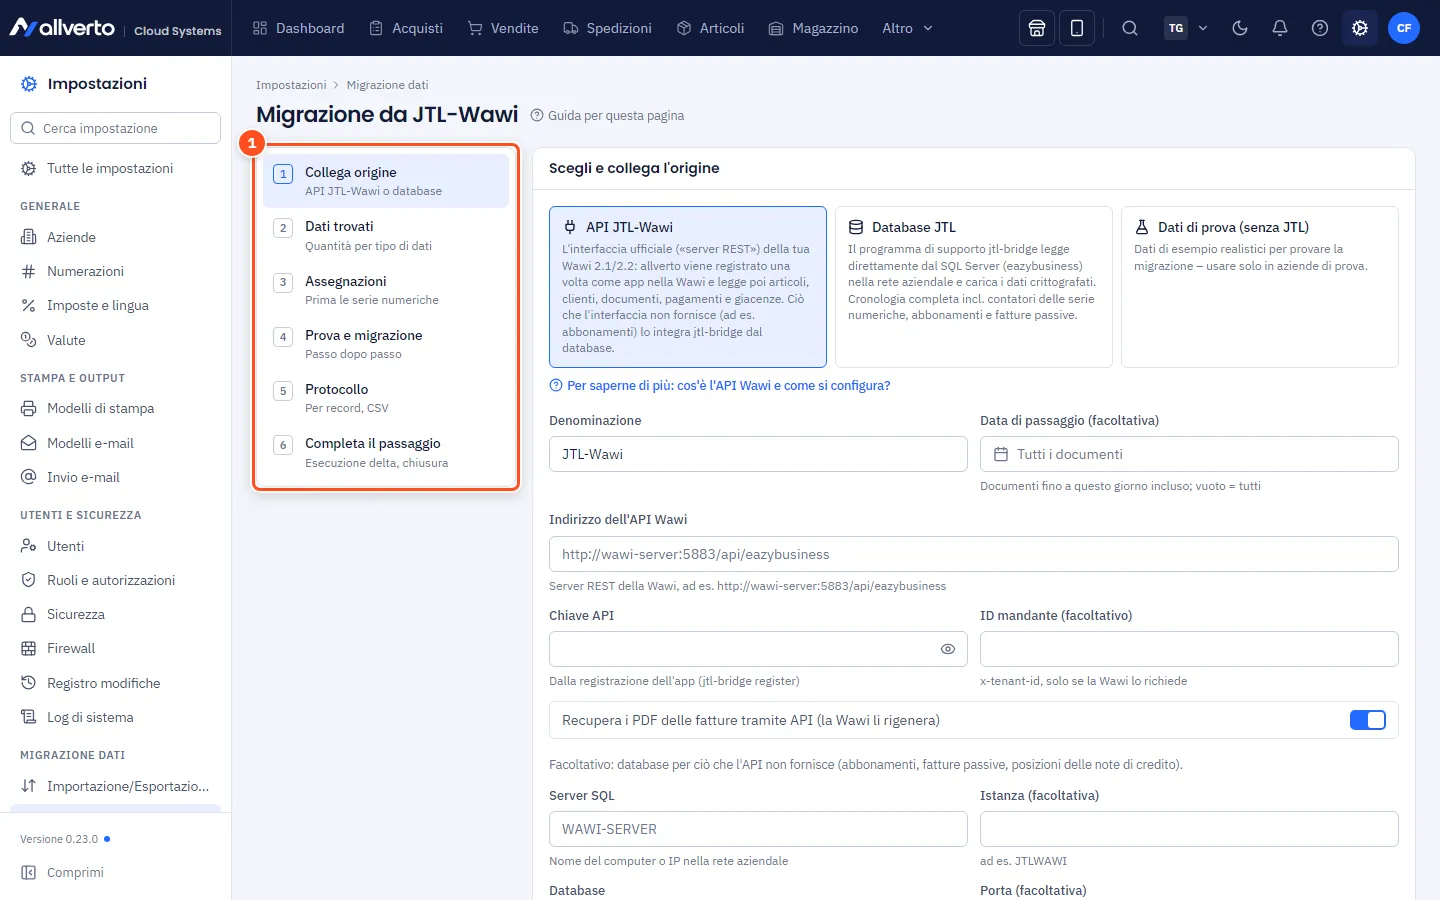Go to the Vendite menu
1440x900 pixels.
(503, 28)
